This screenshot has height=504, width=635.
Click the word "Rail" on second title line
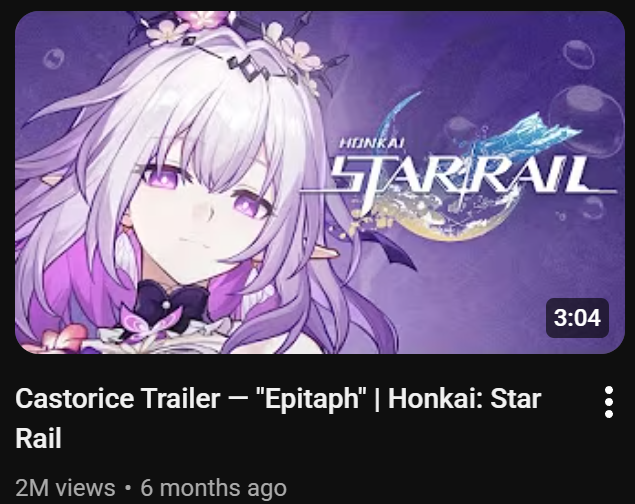tap(38, 438)
